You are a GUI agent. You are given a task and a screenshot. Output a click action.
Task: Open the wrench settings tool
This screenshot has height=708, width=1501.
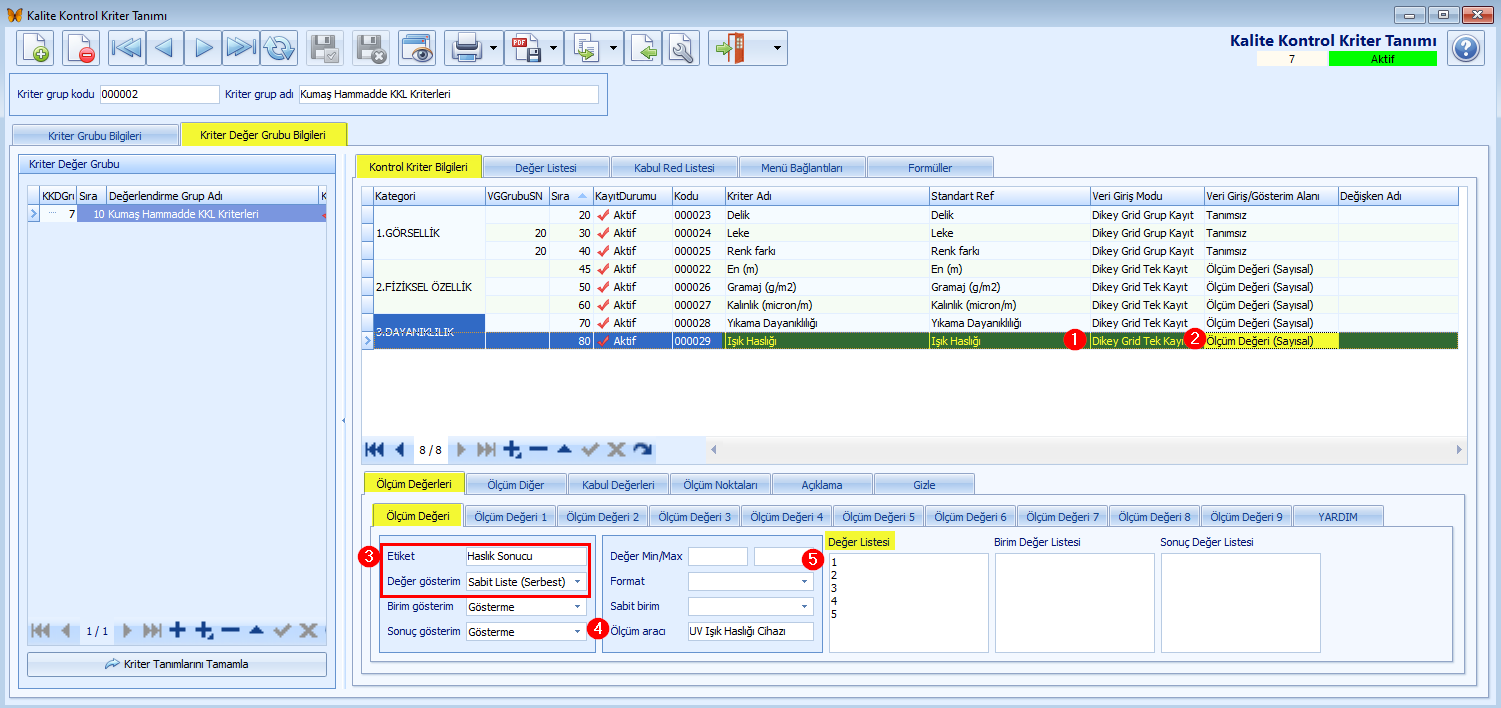pyautogui.click(x=681, y=48)
